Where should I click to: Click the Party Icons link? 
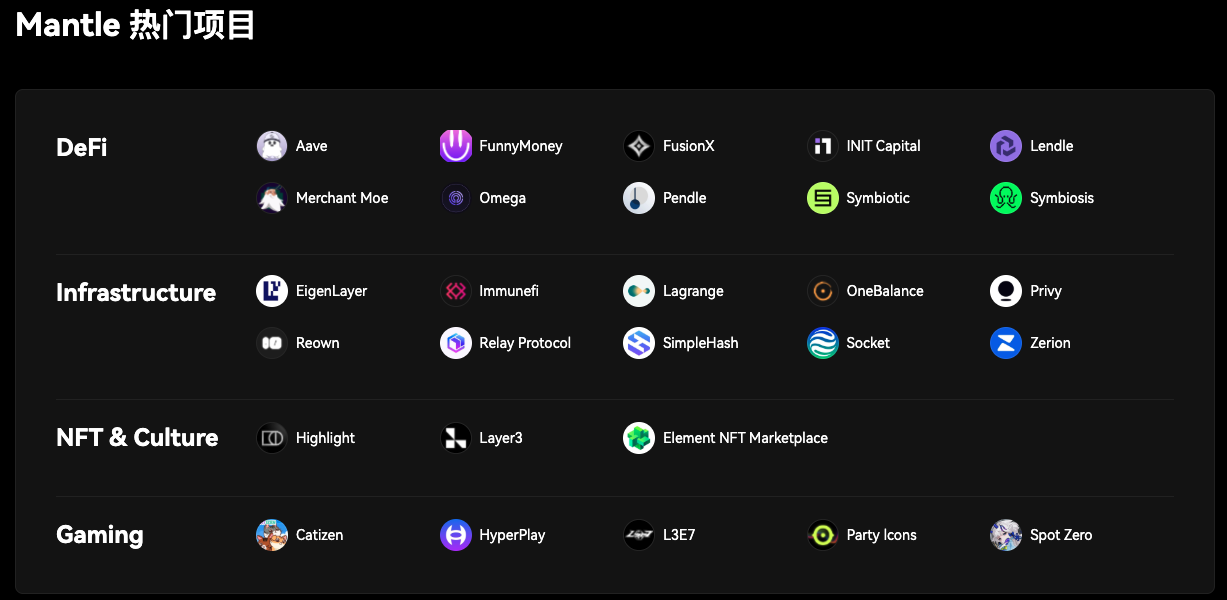(x=881, y=535)
